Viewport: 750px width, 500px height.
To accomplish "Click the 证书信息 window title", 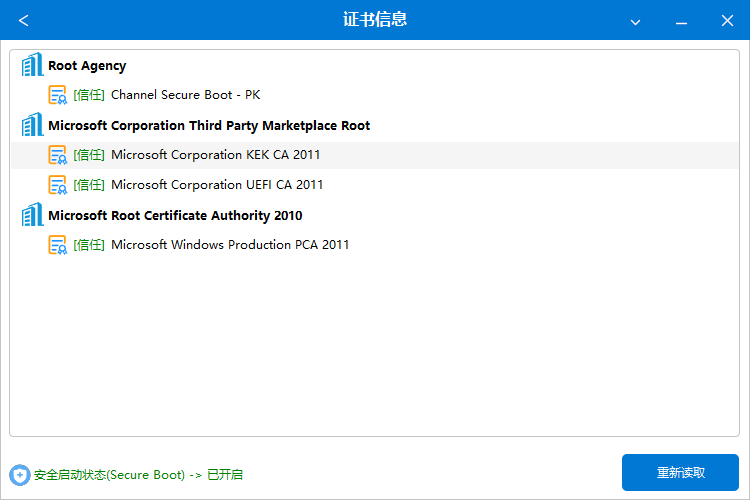I will 375,20.
